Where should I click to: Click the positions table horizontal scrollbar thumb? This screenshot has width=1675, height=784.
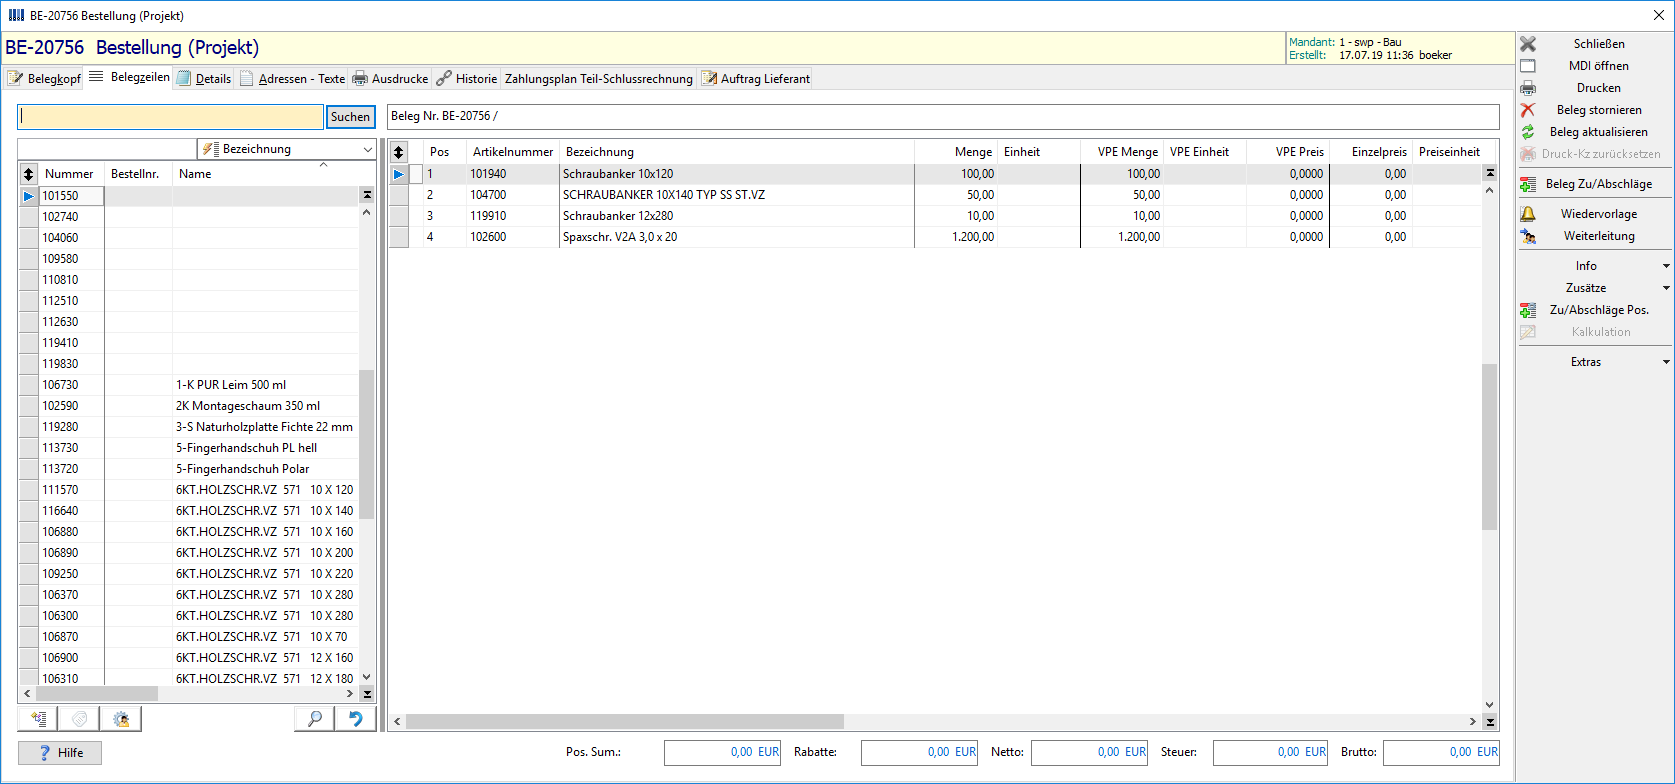(625, 721)
